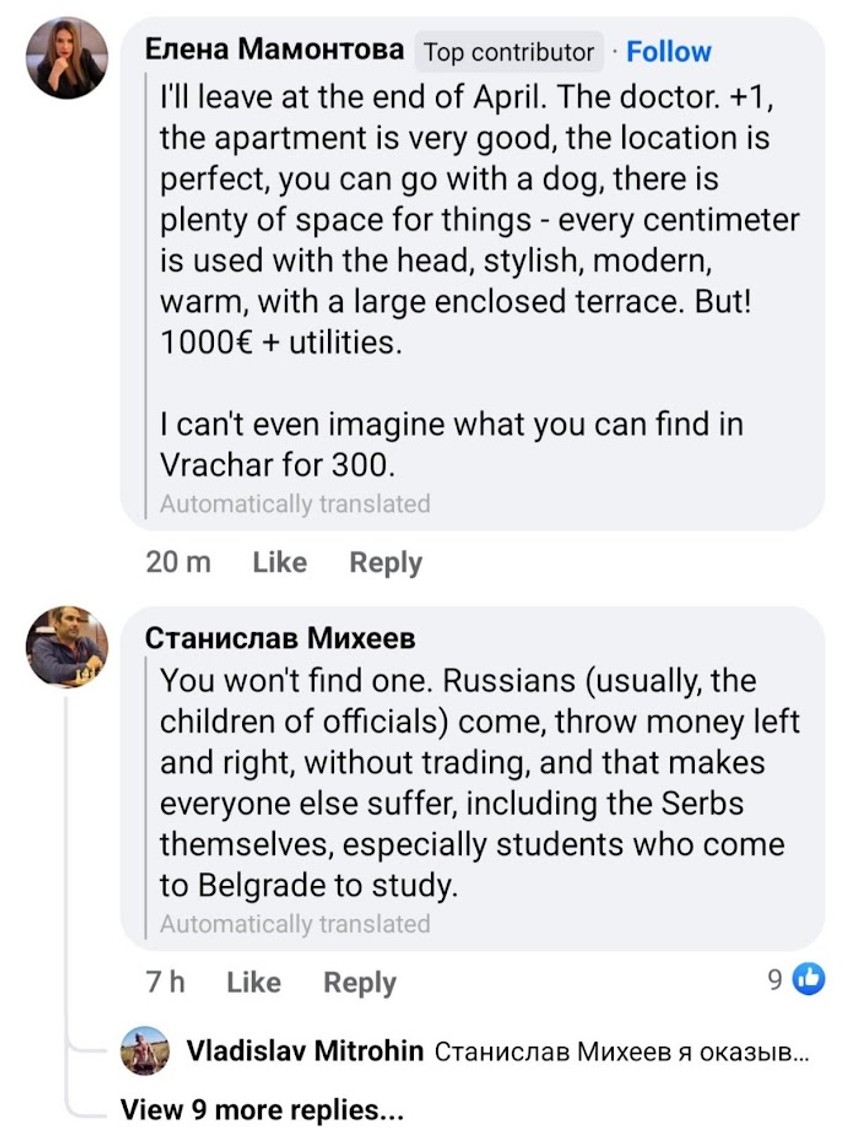Click "Automatically translated" under Елена's comment

(295, 504)
